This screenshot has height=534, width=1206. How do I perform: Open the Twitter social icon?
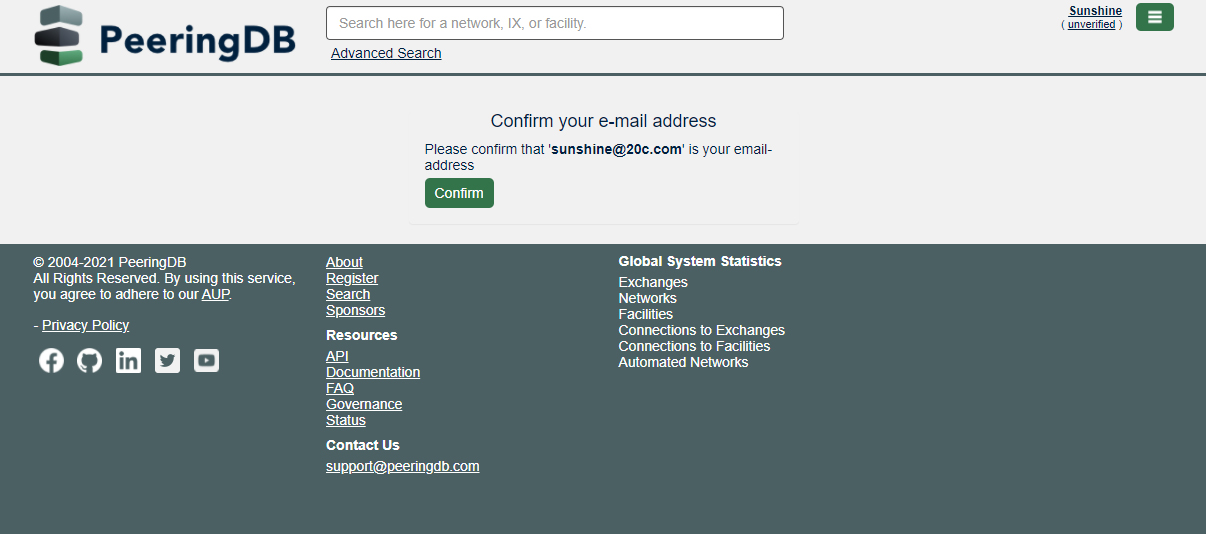pos(168,361)
